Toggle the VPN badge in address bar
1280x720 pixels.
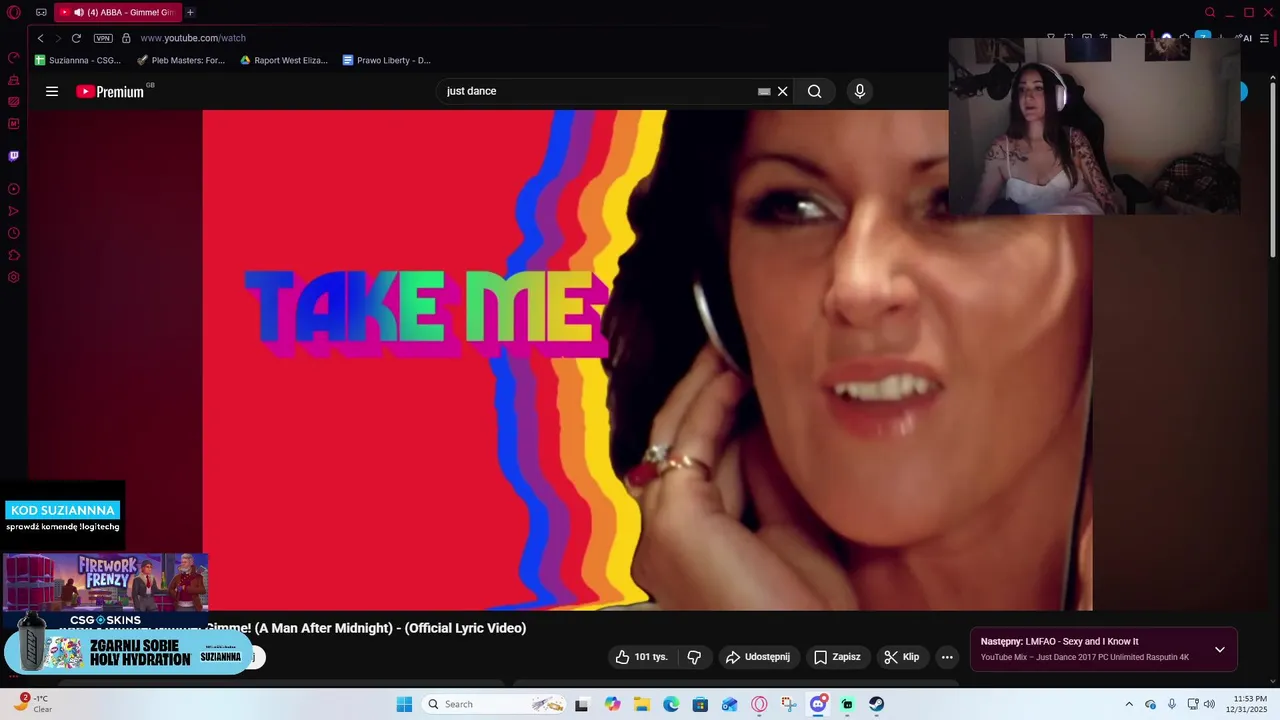(x=103, y=38)
